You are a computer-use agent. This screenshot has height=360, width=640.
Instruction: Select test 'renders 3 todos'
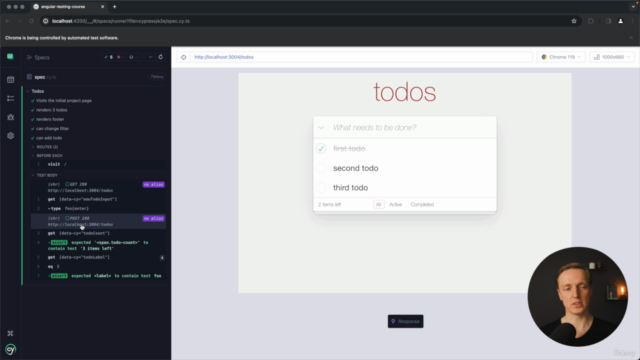coord(51,110)
